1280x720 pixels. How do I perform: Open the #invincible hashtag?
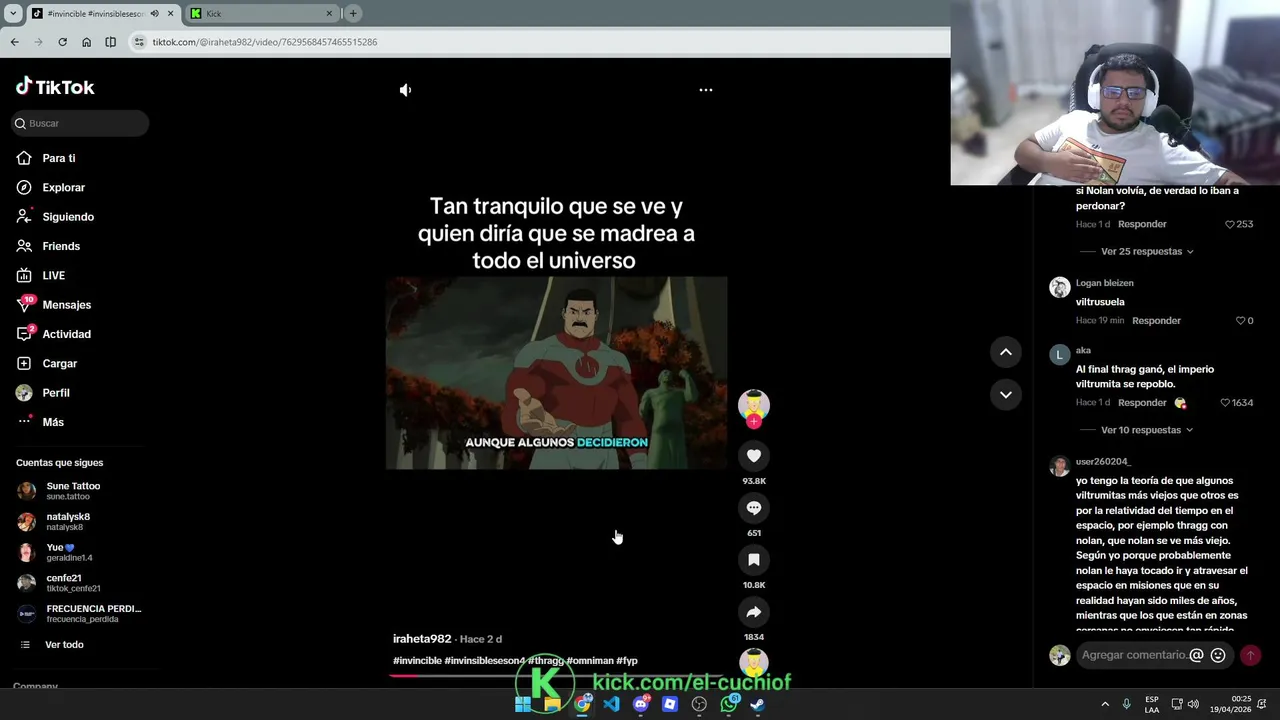(417, 661)
